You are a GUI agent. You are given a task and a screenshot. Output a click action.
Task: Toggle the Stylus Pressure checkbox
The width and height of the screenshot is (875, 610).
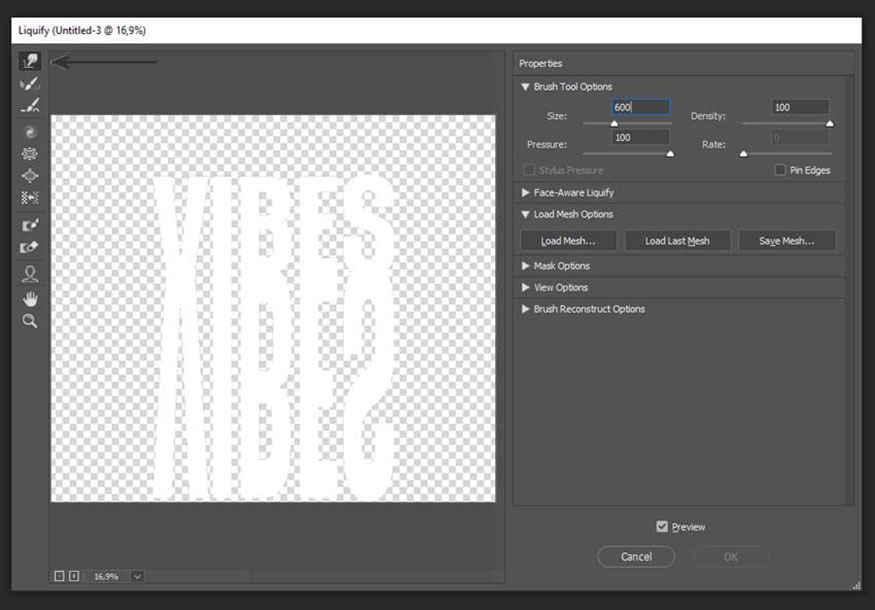[x=528, y=170]
